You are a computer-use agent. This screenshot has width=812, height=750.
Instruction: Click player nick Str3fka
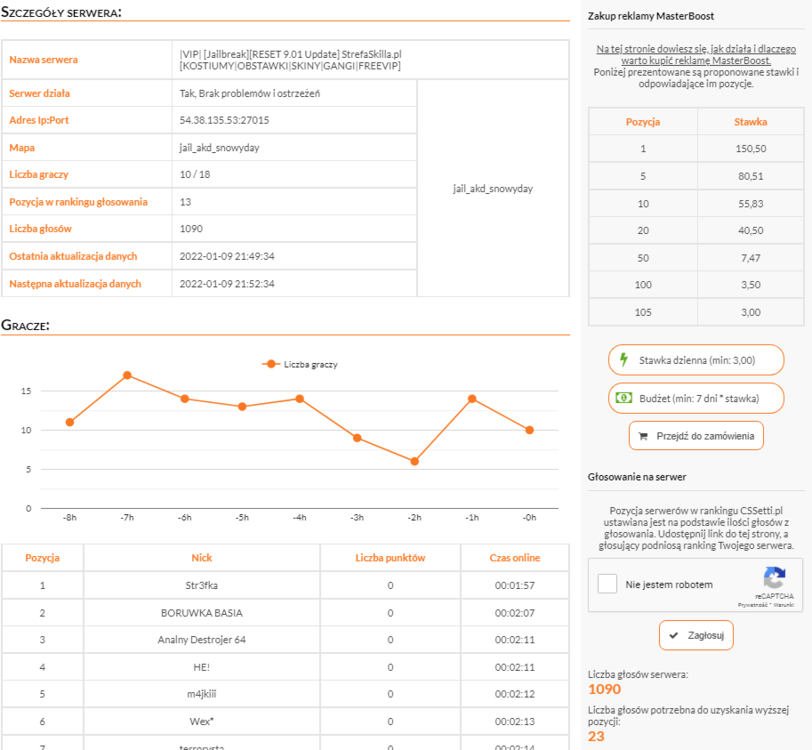click(x=201, y=585)
